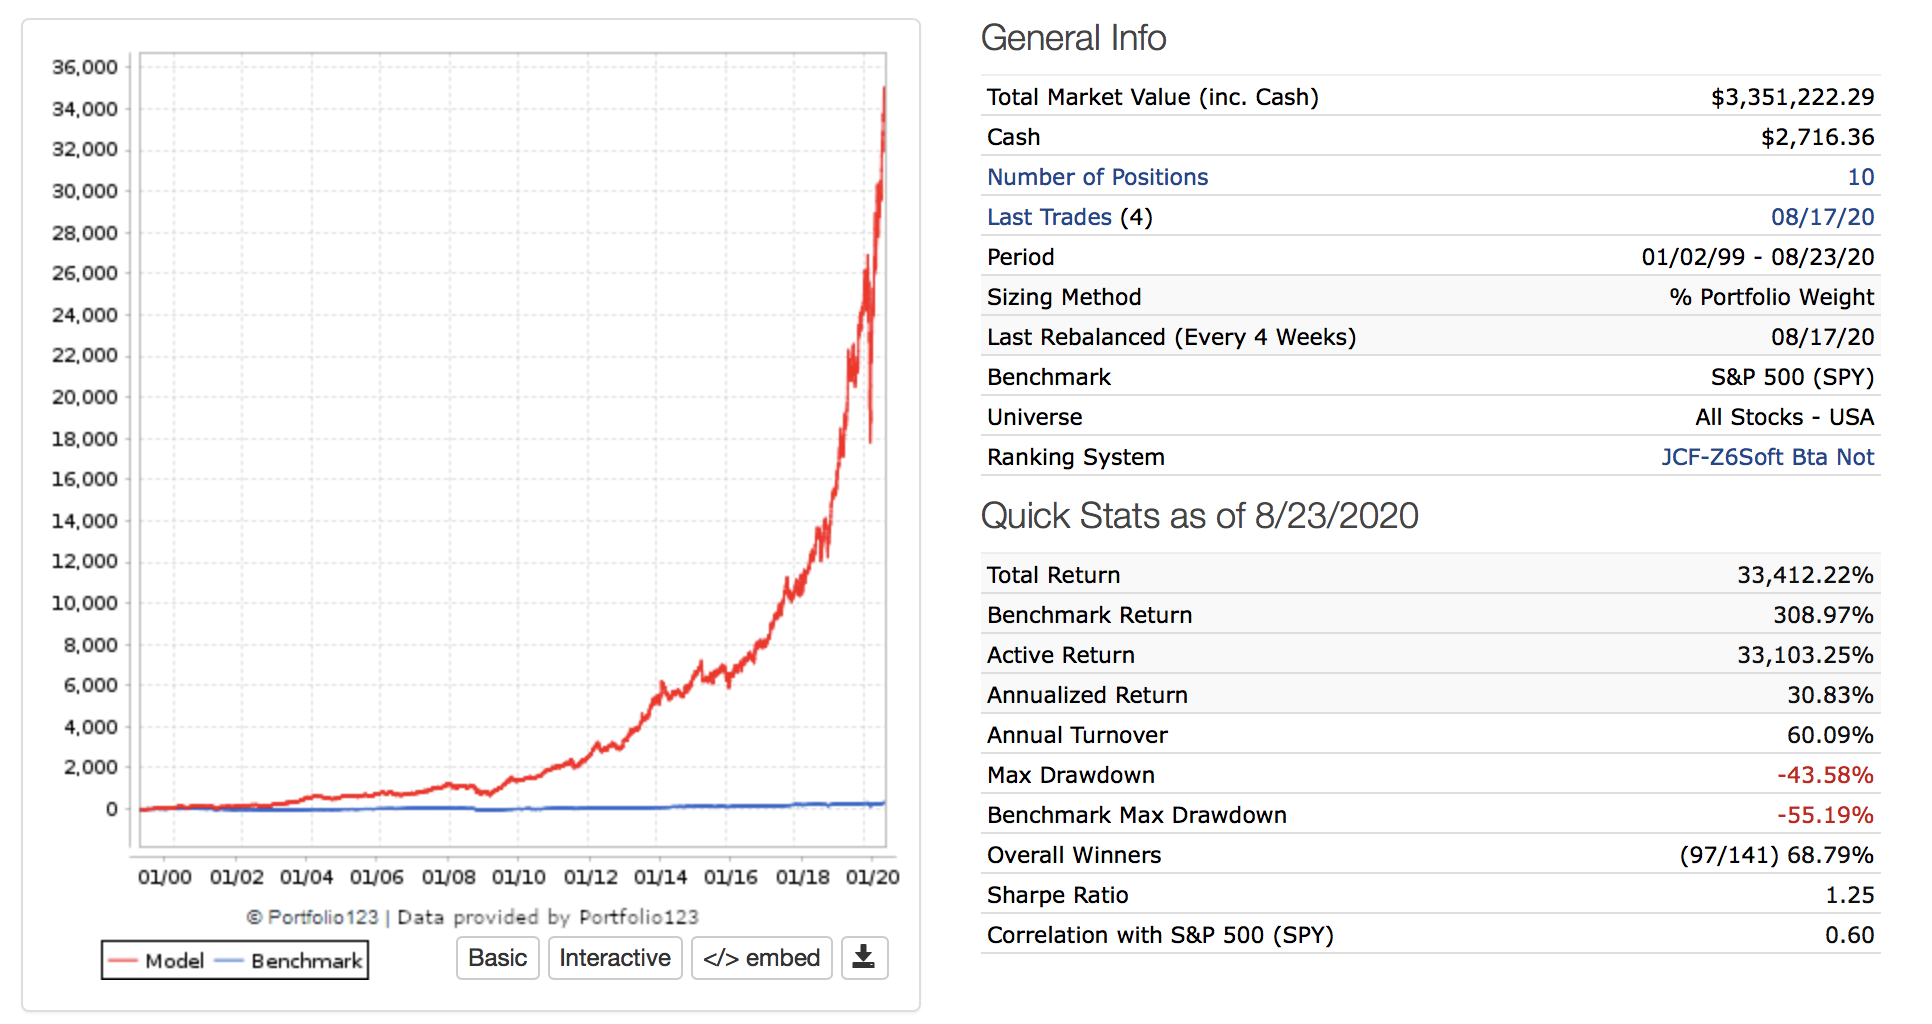Switch to the Interactive chart view
This screenshot has width=1932, height=1024.
click(615, 958)
